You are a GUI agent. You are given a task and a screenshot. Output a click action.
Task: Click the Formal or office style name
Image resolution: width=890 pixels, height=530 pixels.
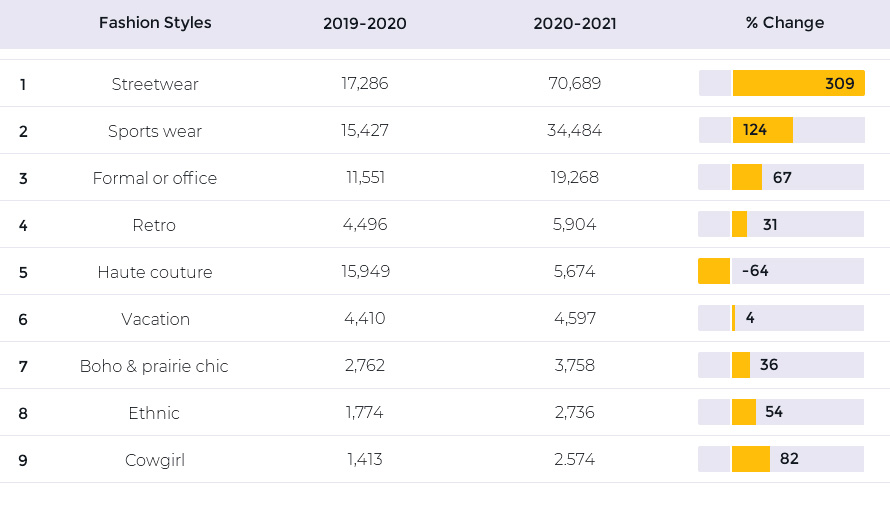155,178
